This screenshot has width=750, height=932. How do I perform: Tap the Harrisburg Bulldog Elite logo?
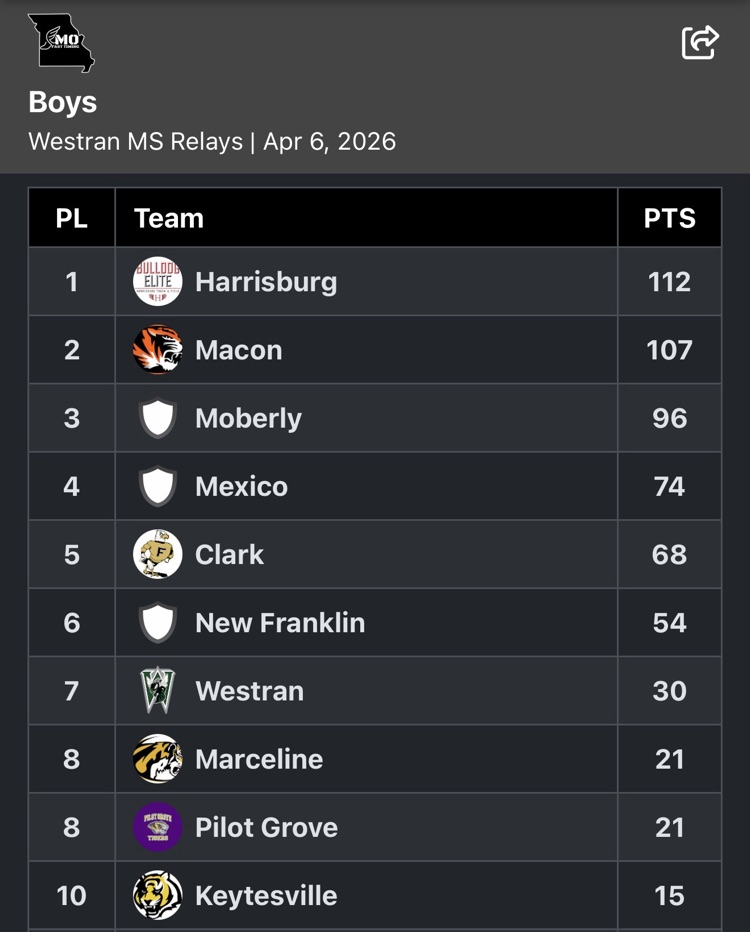click(x=158, y=282)
